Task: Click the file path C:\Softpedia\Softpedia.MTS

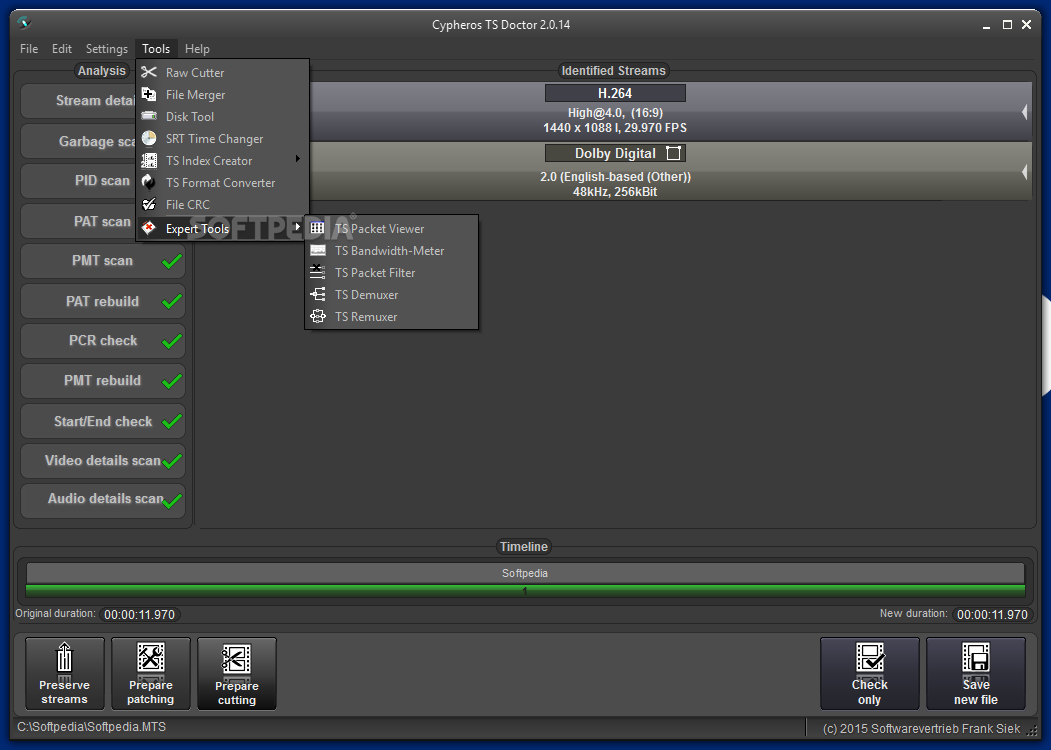Action: (x=92, y=727)
